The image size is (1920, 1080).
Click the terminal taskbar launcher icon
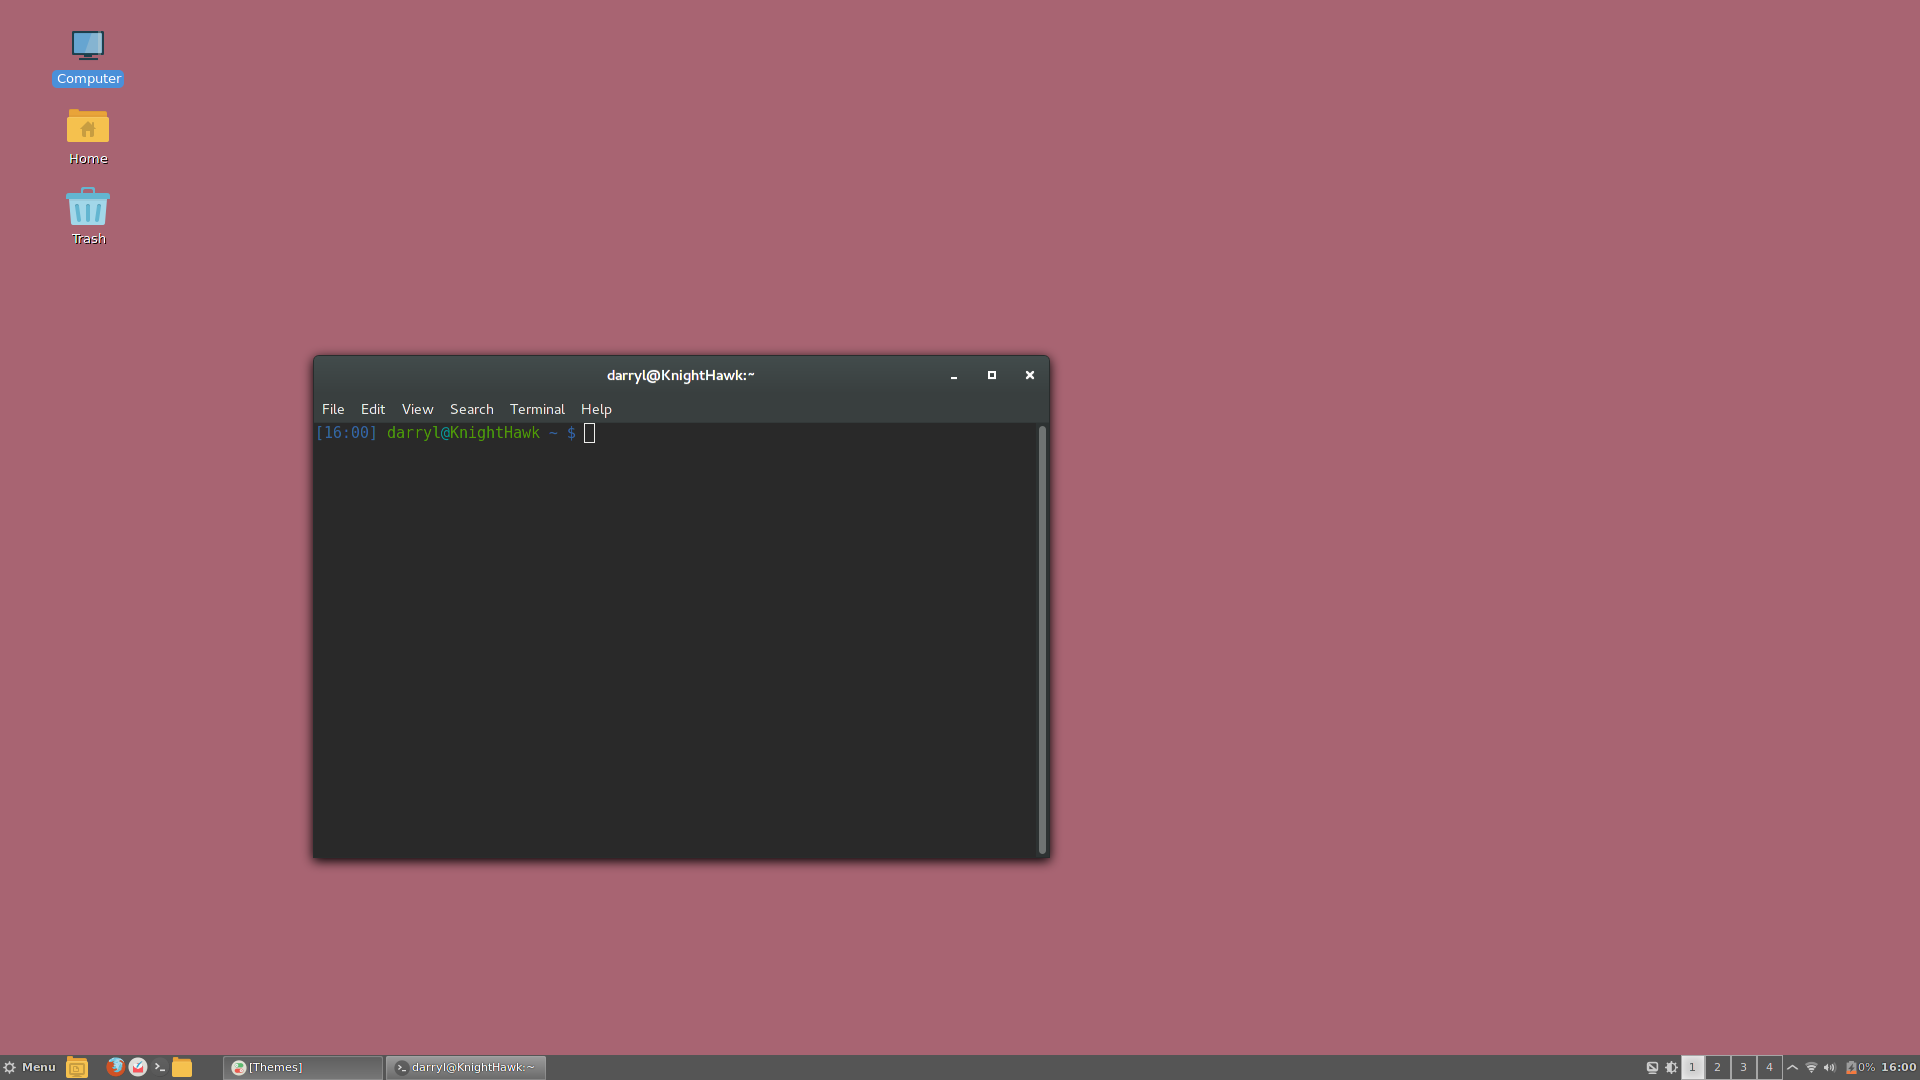click(160, 1067)
